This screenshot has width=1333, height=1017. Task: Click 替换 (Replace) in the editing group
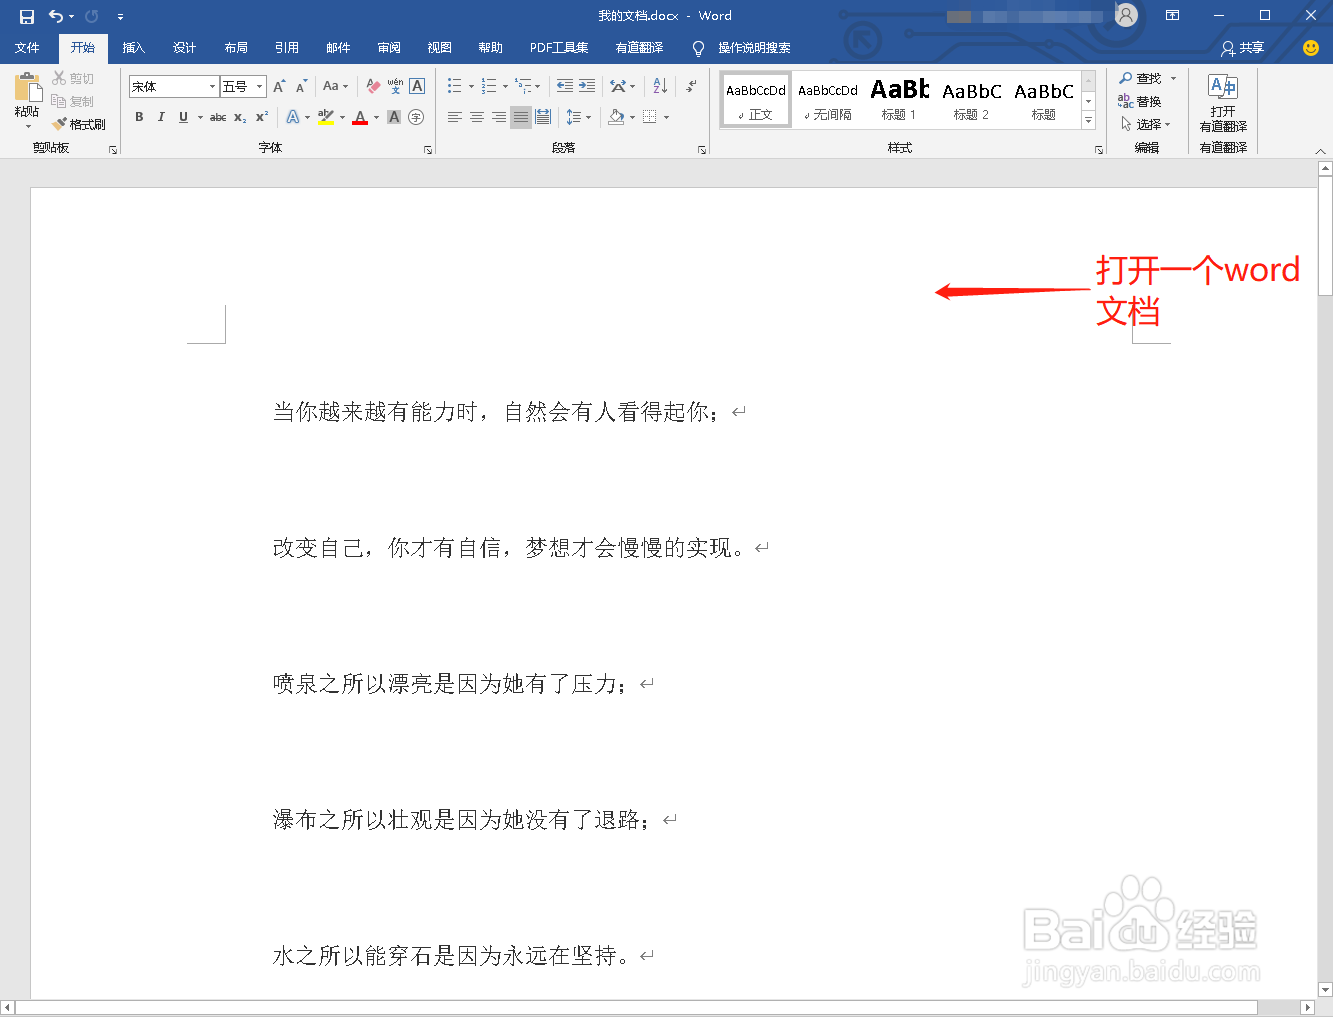pyautogui.click(x=1140, y=101)
